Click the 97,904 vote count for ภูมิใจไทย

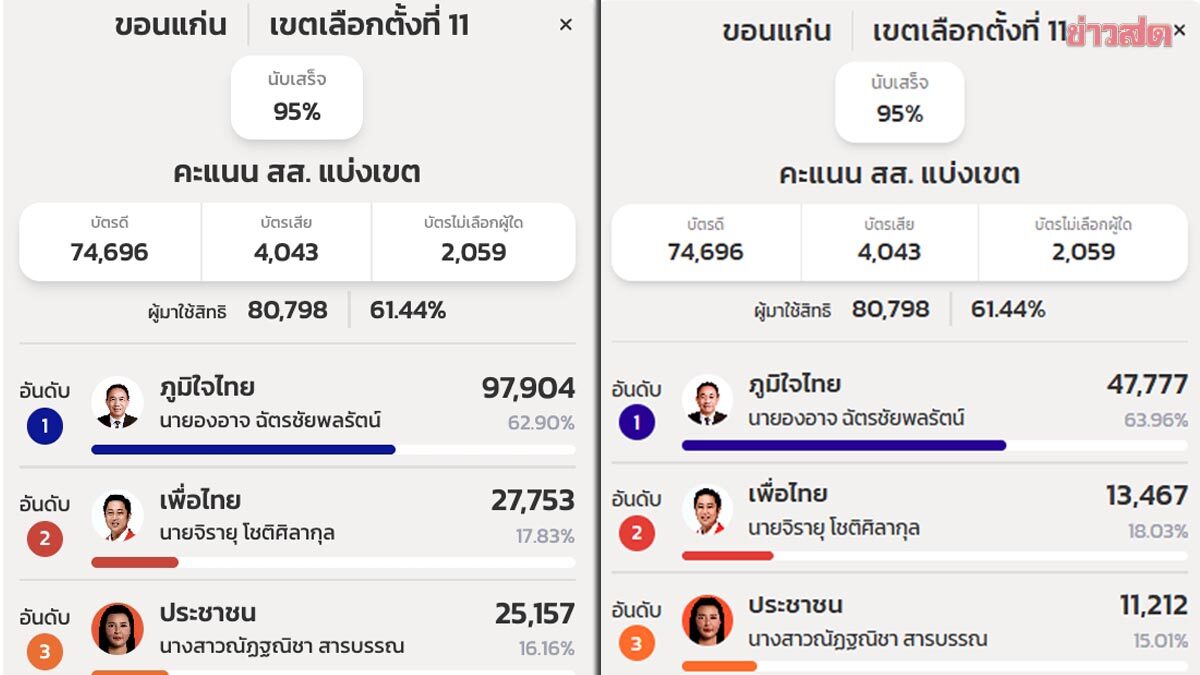[x=527, y=390]
